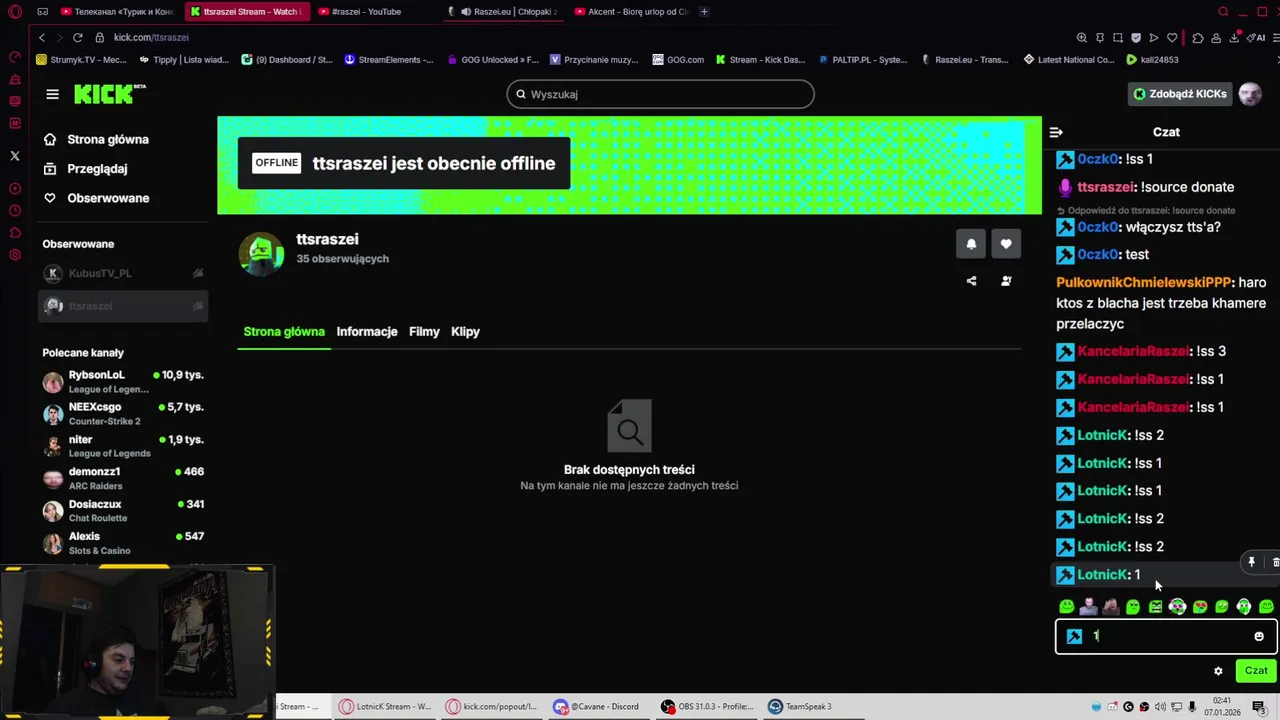Open the X (Twitter) Opera sidebar icon
This screenshot has height=720, width=1280.
15,156
